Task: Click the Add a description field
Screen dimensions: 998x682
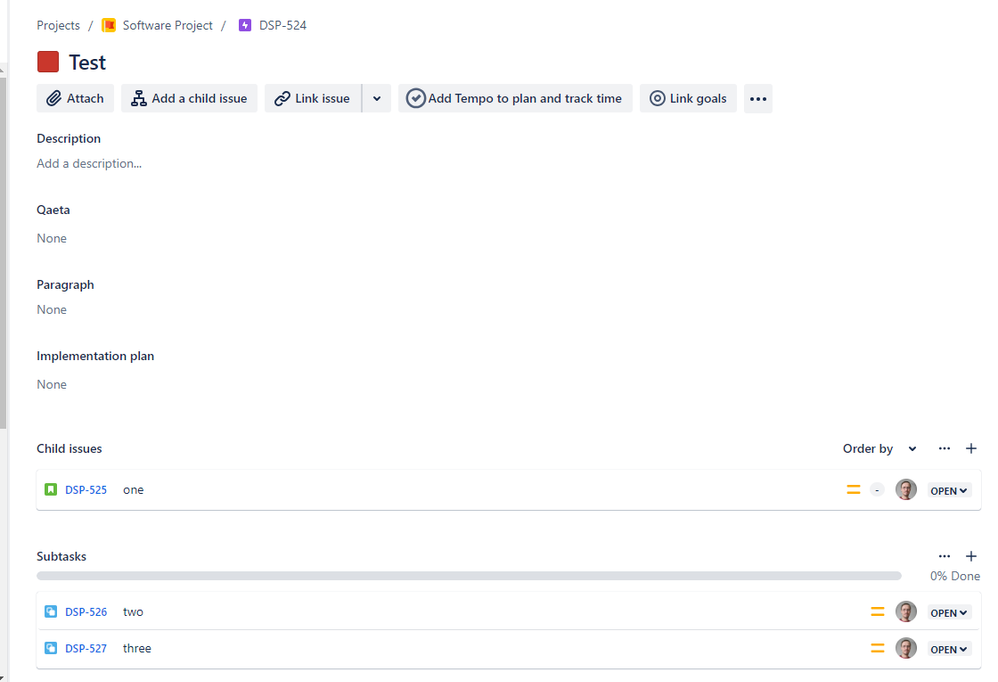Action: [89, 163]
